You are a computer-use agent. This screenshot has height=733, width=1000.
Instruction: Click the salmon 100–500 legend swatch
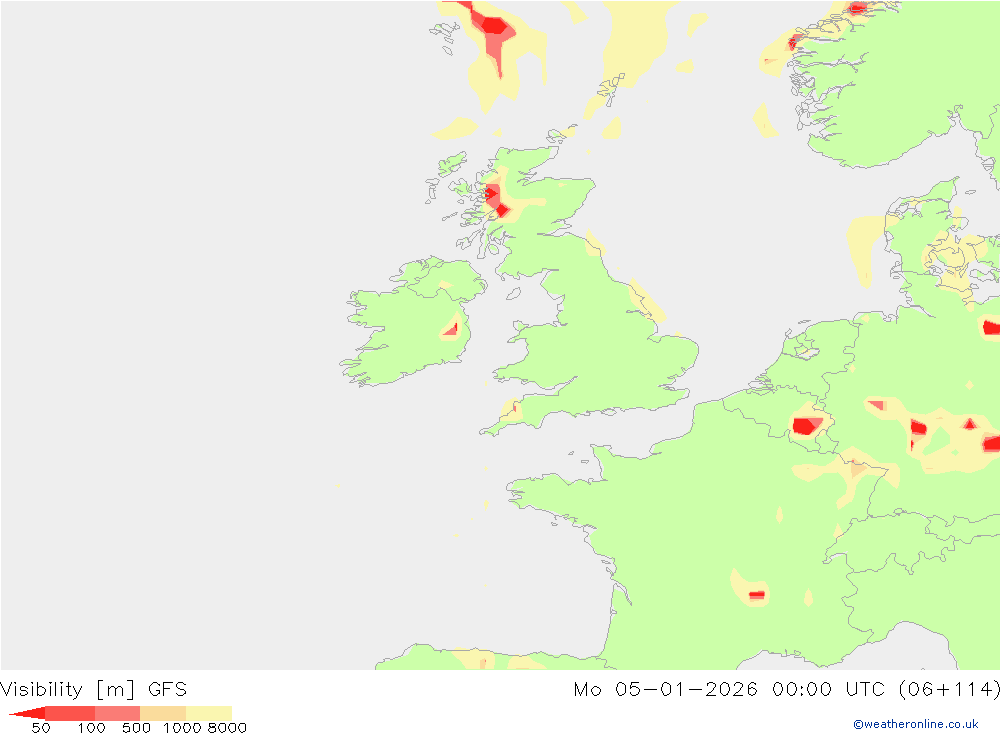click(x=117, y=713)
